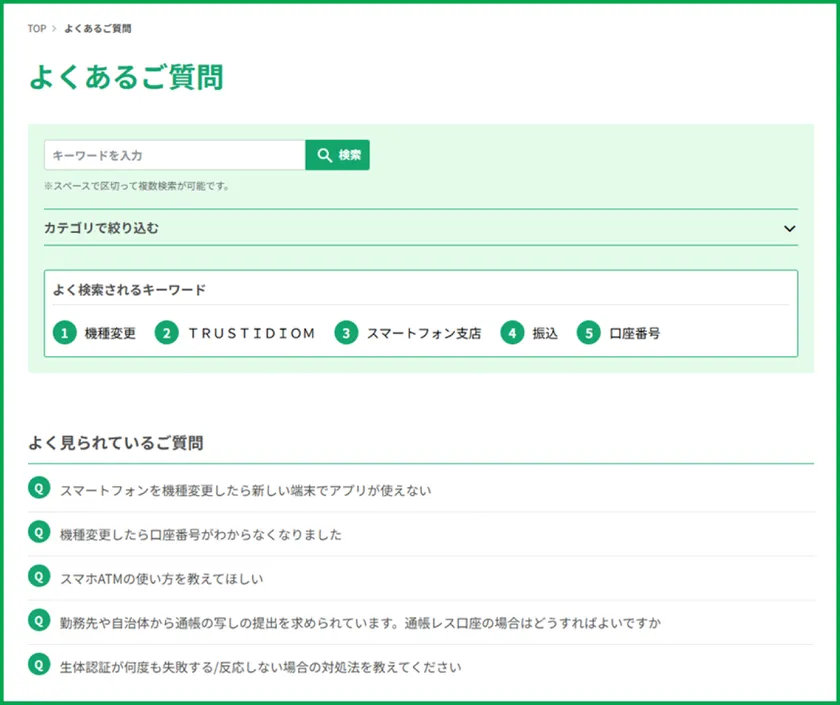Click the Q icon for 生体認証が何度も失敗 question

39,664
